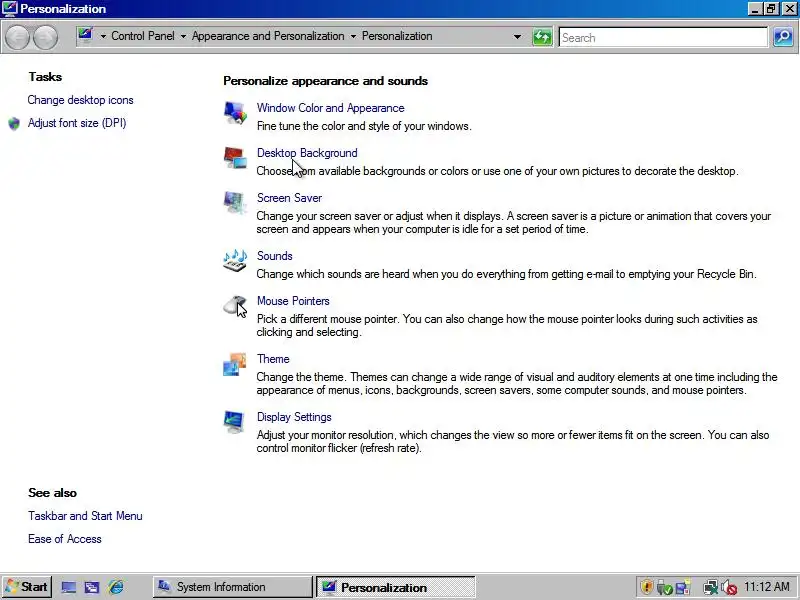This screenshot has width=800, height=600.
Task: Open the Screen Saver link
Action: point(289,197)
